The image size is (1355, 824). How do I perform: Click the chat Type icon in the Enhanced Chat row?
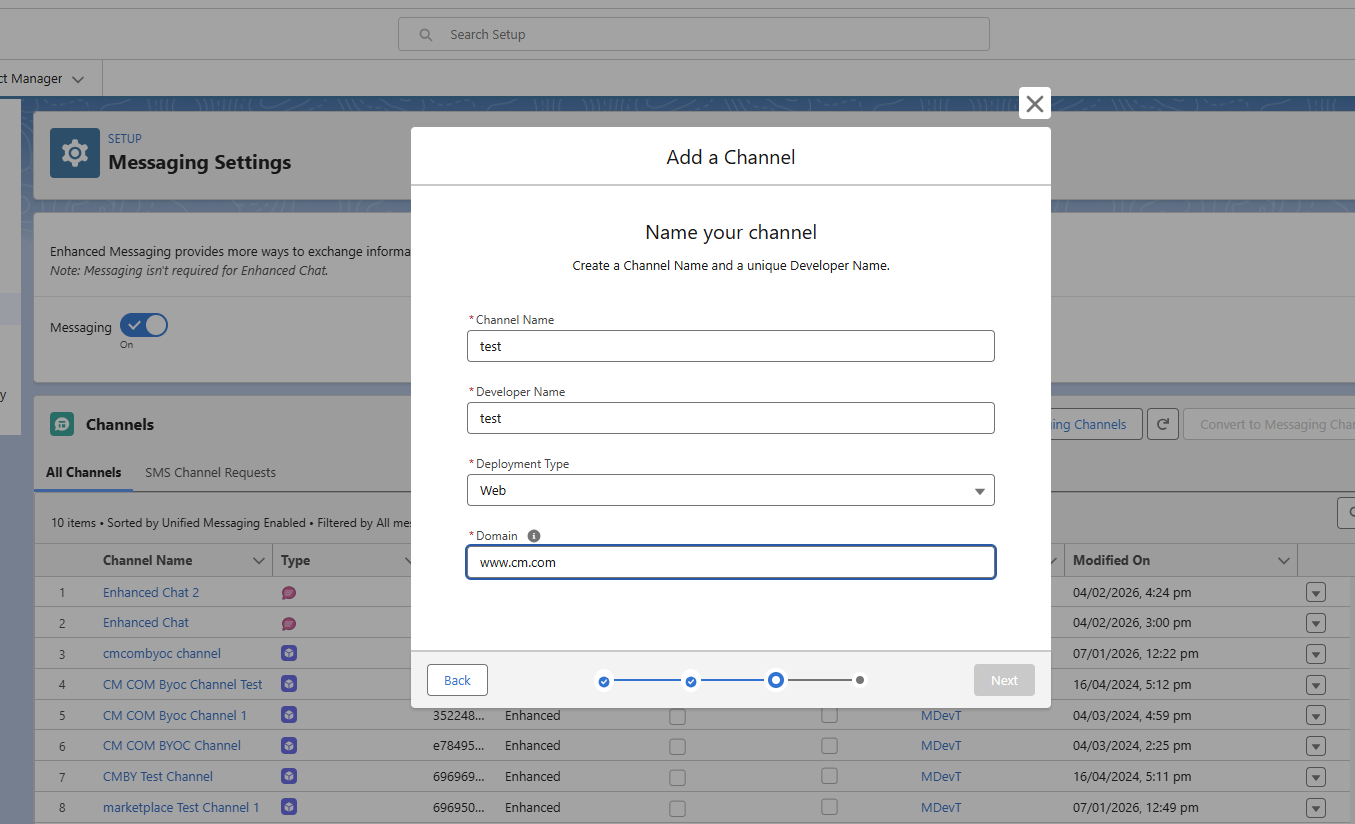[289, 623]
